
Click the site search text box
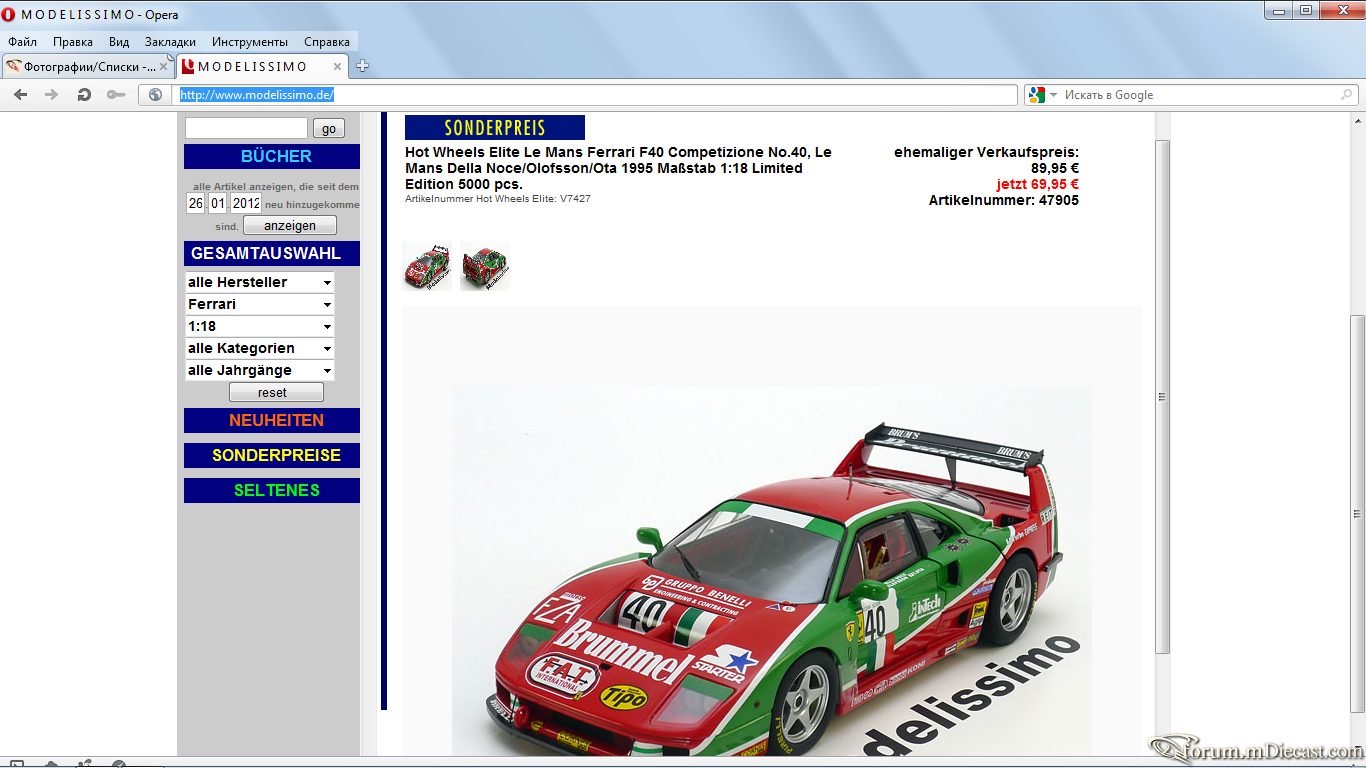coord(246,128)
